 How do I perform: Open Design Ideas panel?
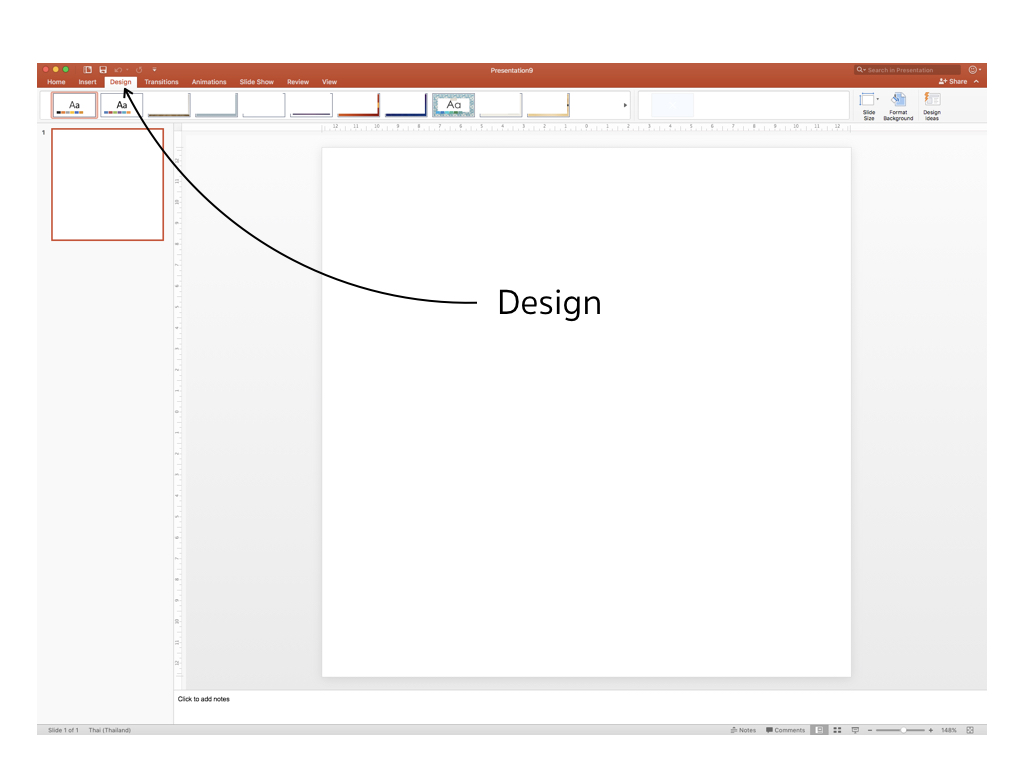[932, 106]
